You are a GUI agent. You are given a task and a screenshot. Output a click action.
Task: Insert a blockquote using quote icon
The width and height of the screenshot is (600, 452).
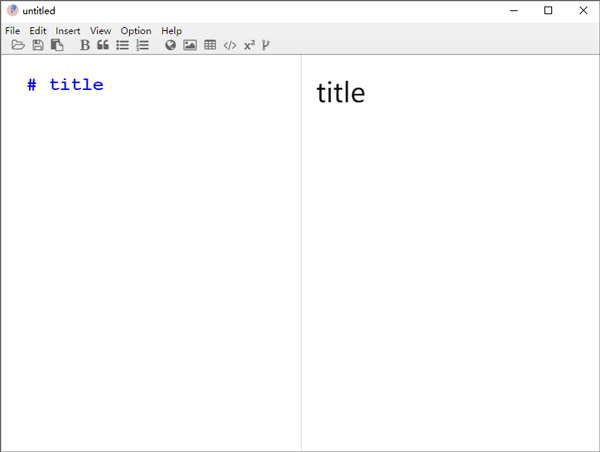103,45
